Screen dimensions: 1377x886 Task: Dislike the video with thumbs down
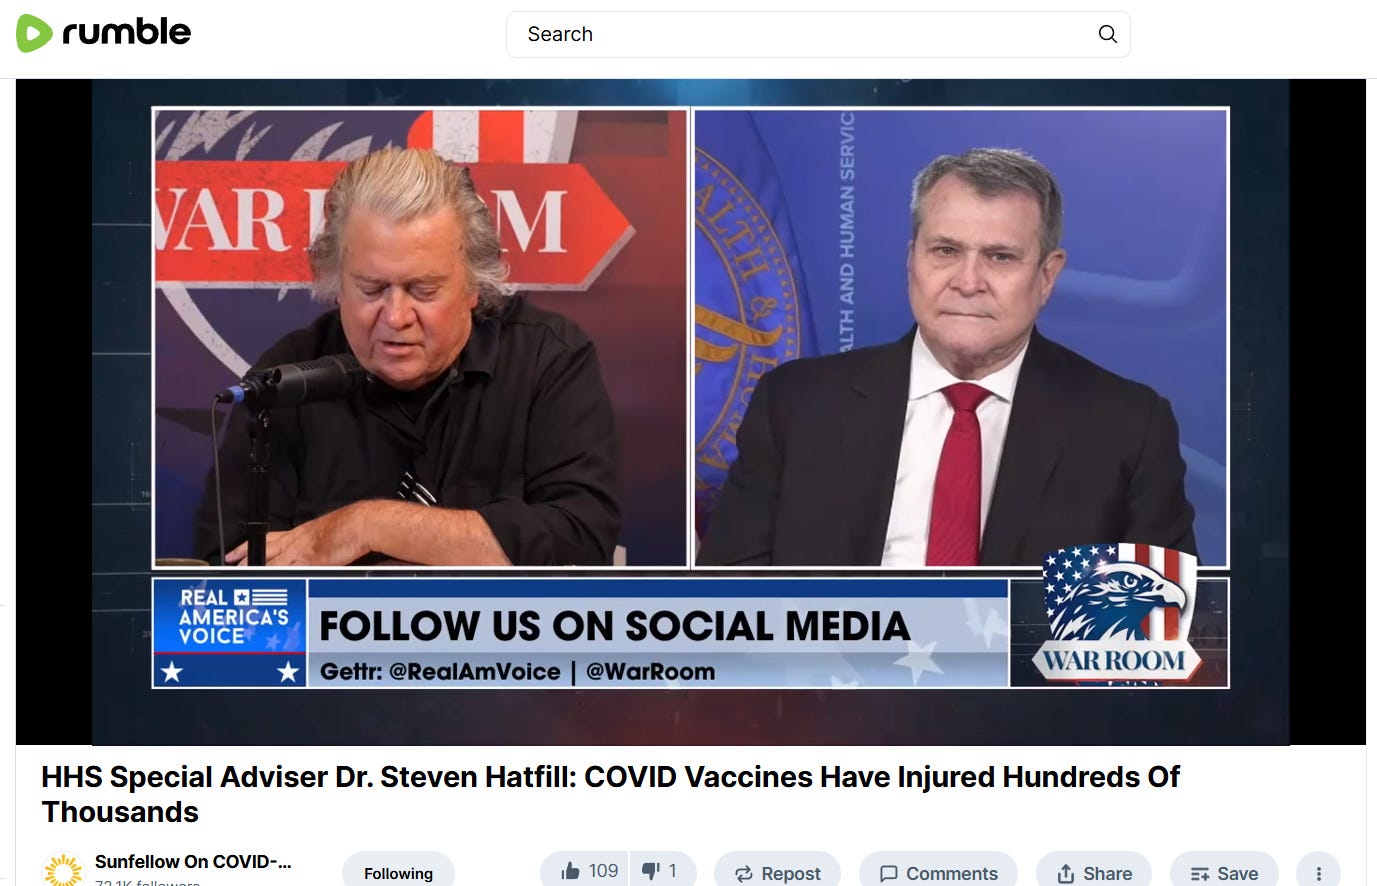coord(661,871)
